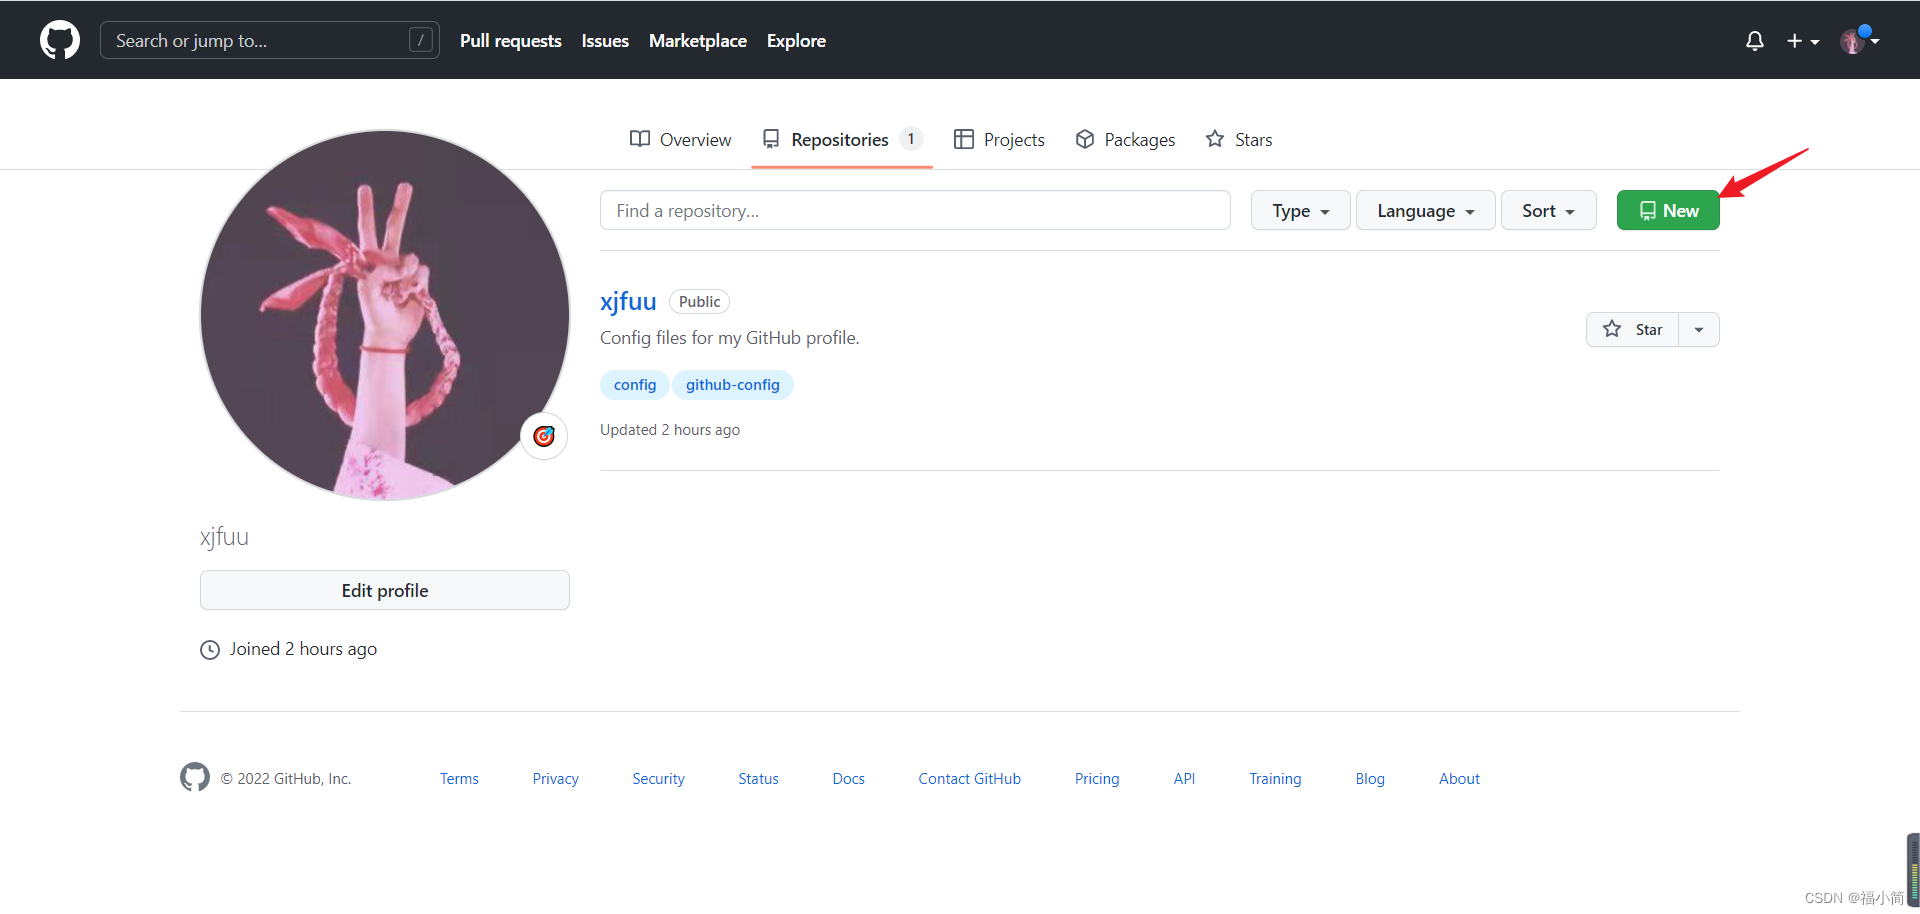Switch to the Stars tab
1920x914 pixels.
click(x=1239, y=139)
